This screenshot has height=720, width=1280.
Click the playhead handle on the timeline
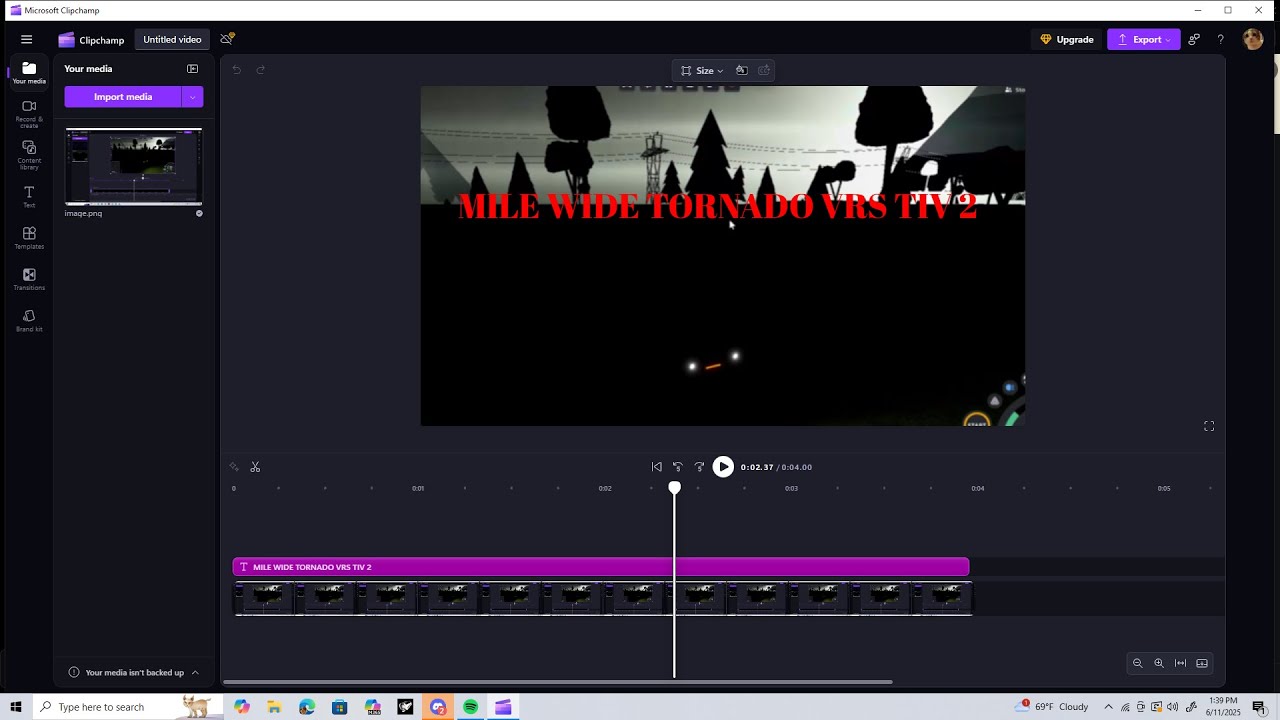675,487
